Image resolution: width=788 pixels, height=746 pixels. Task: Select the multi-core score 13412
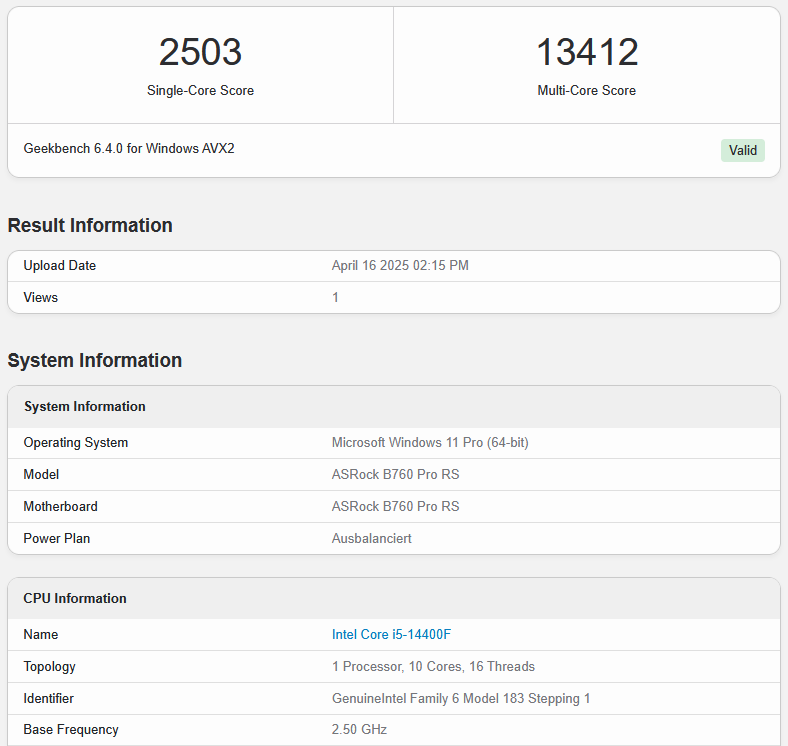pyautogui.click(x=587, y=52)
